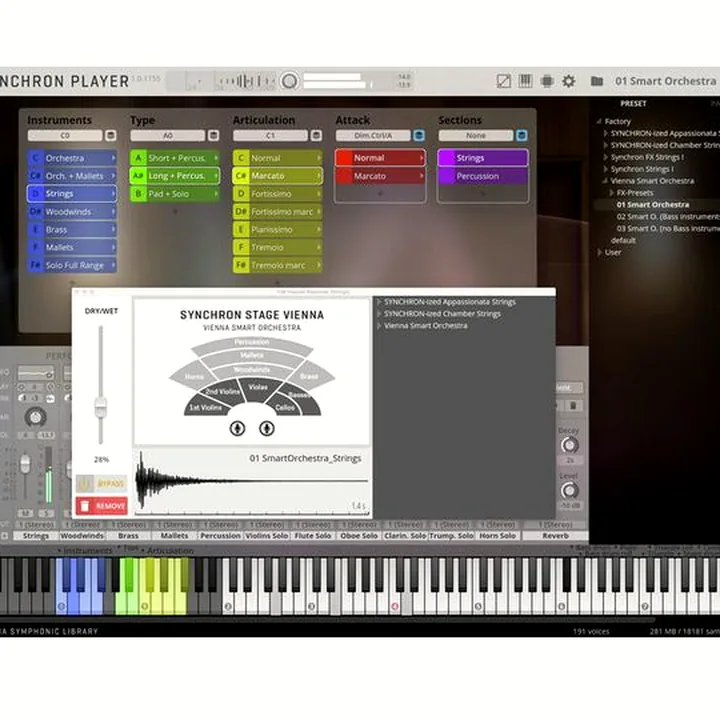Click the left microphone icon under stage
Image resolution: width=720 pixels, height=720 pixels.
click(x=237, y=428)
